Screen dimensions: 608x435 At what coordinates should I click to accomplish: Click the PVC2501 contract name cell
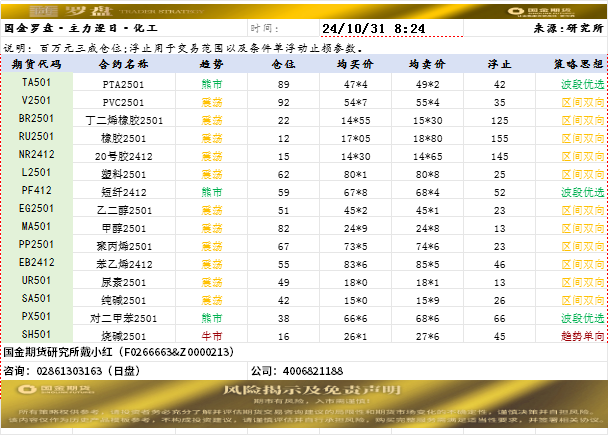tap(124, 102)
